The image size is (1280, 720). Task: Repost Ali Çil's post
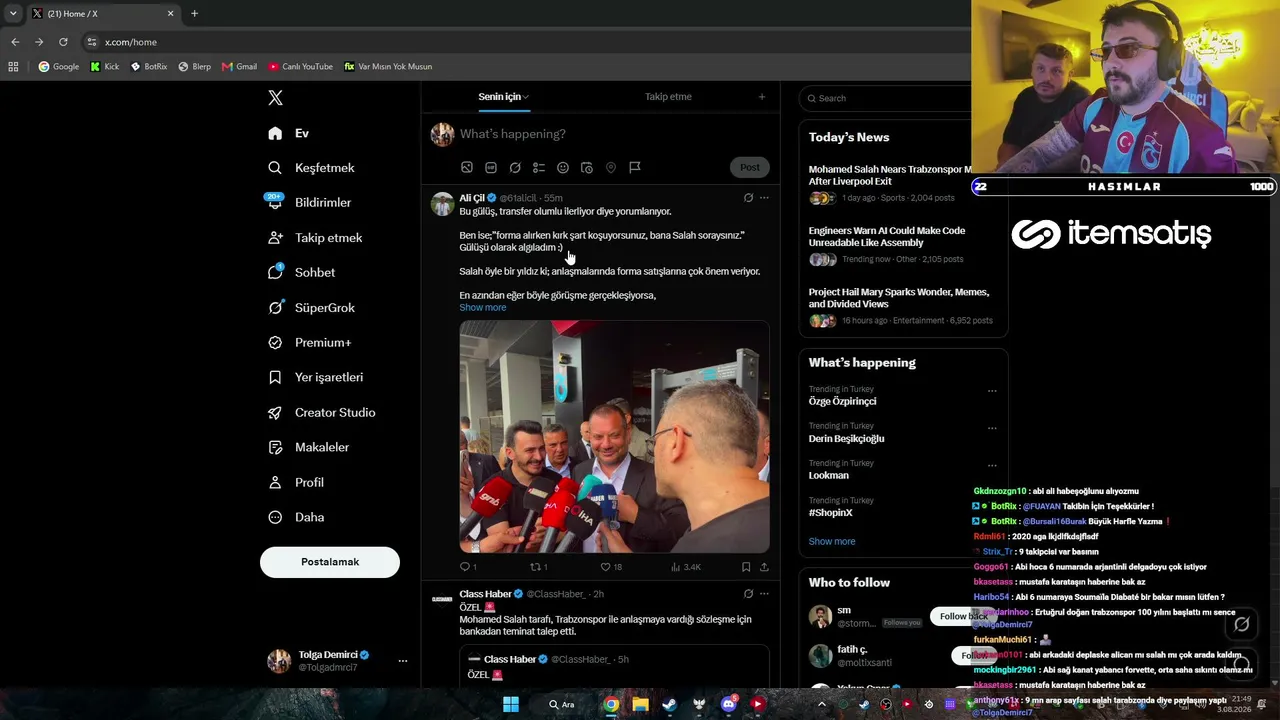535,567
